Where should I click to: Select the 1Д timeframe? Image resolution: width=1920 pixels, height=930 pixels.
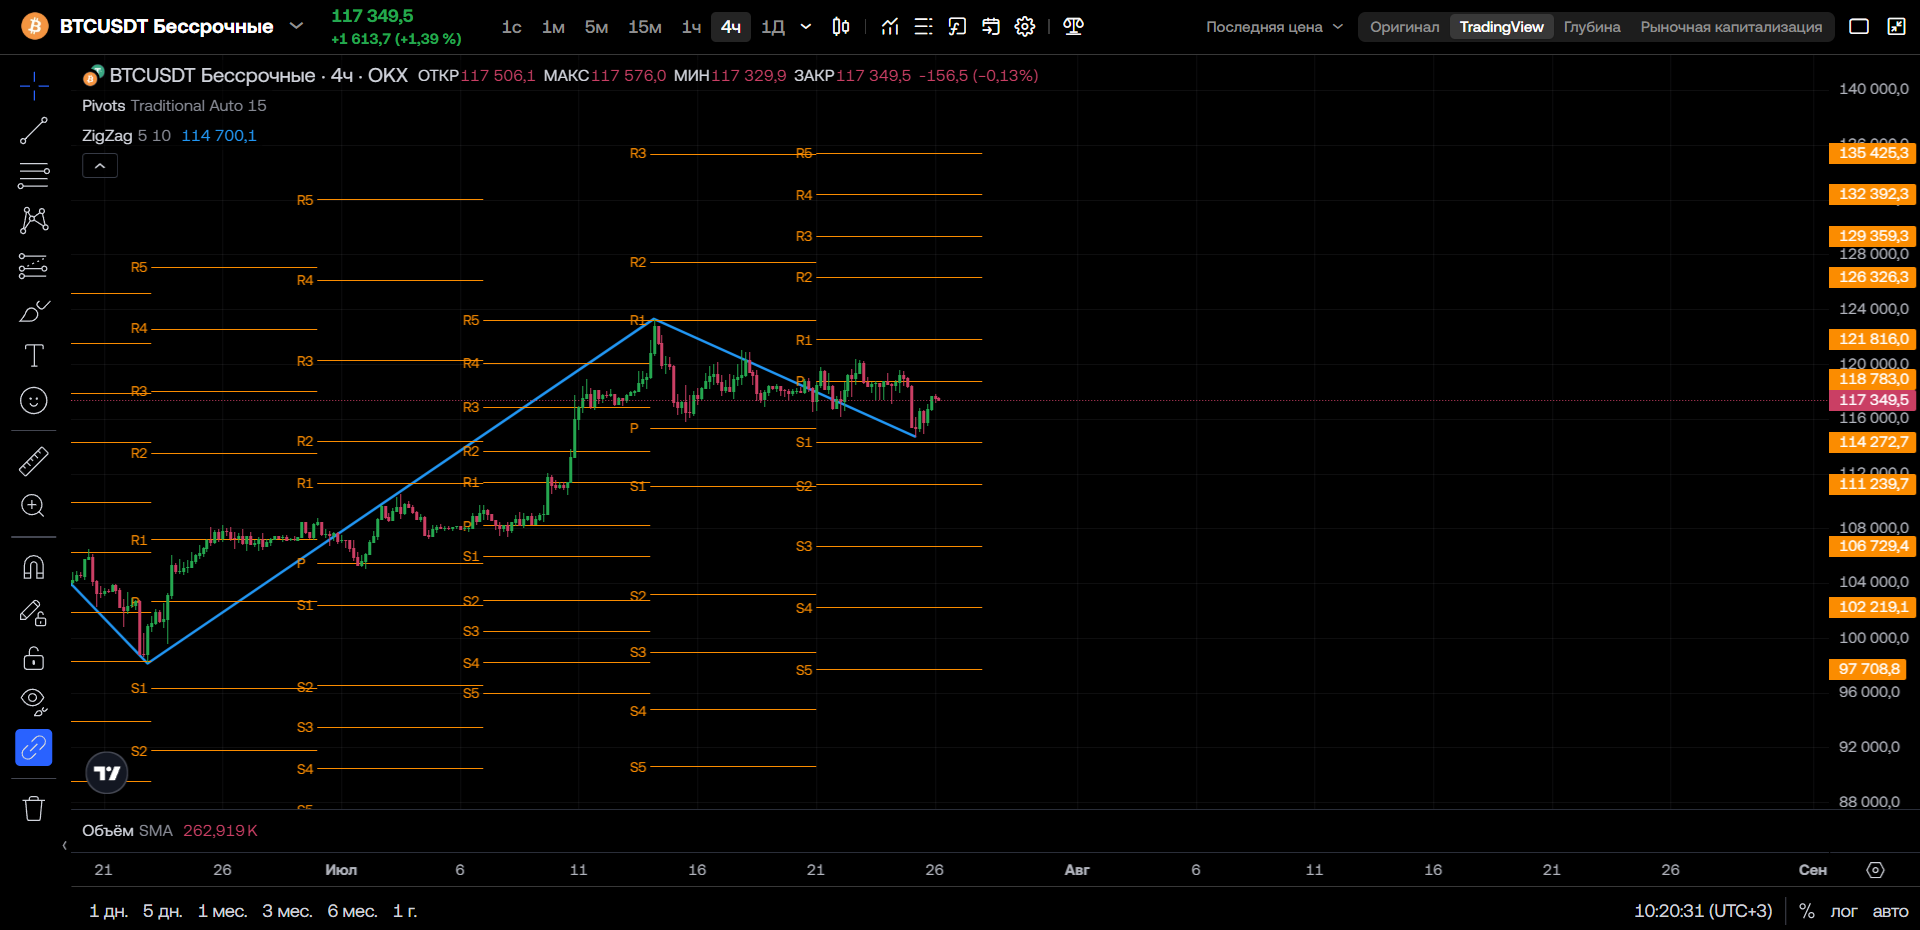[x=773, y=27]
